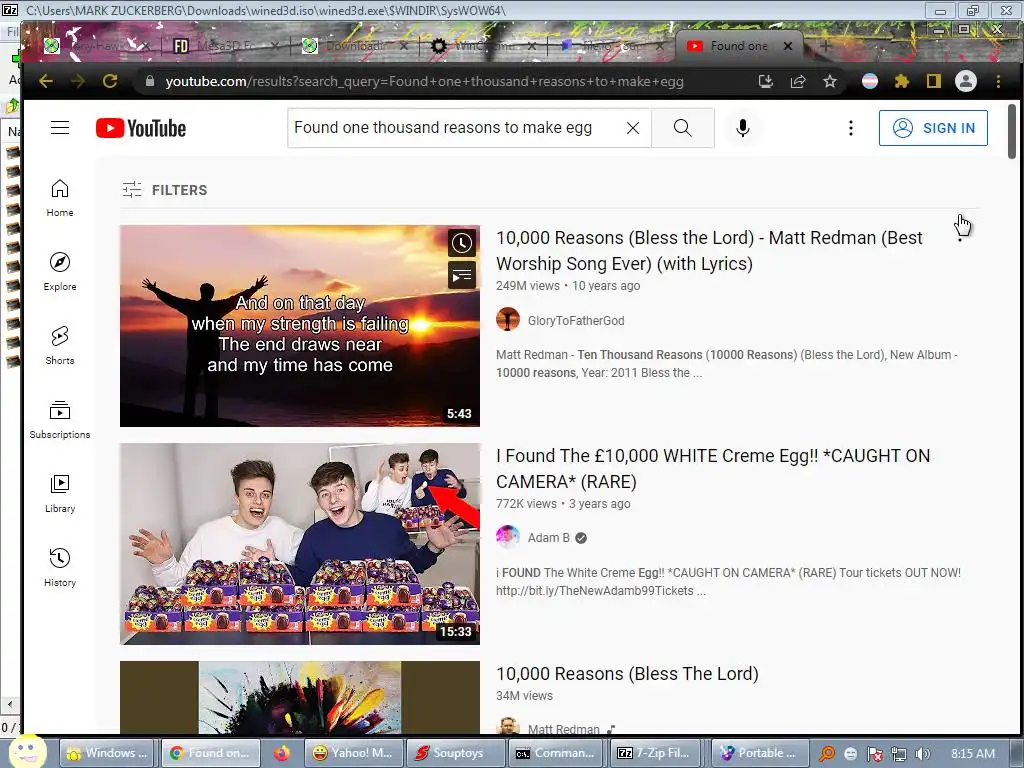Screen dimensions: 1024x768
Task: Switch to the Download browser tab
Action: pos(353,46)
